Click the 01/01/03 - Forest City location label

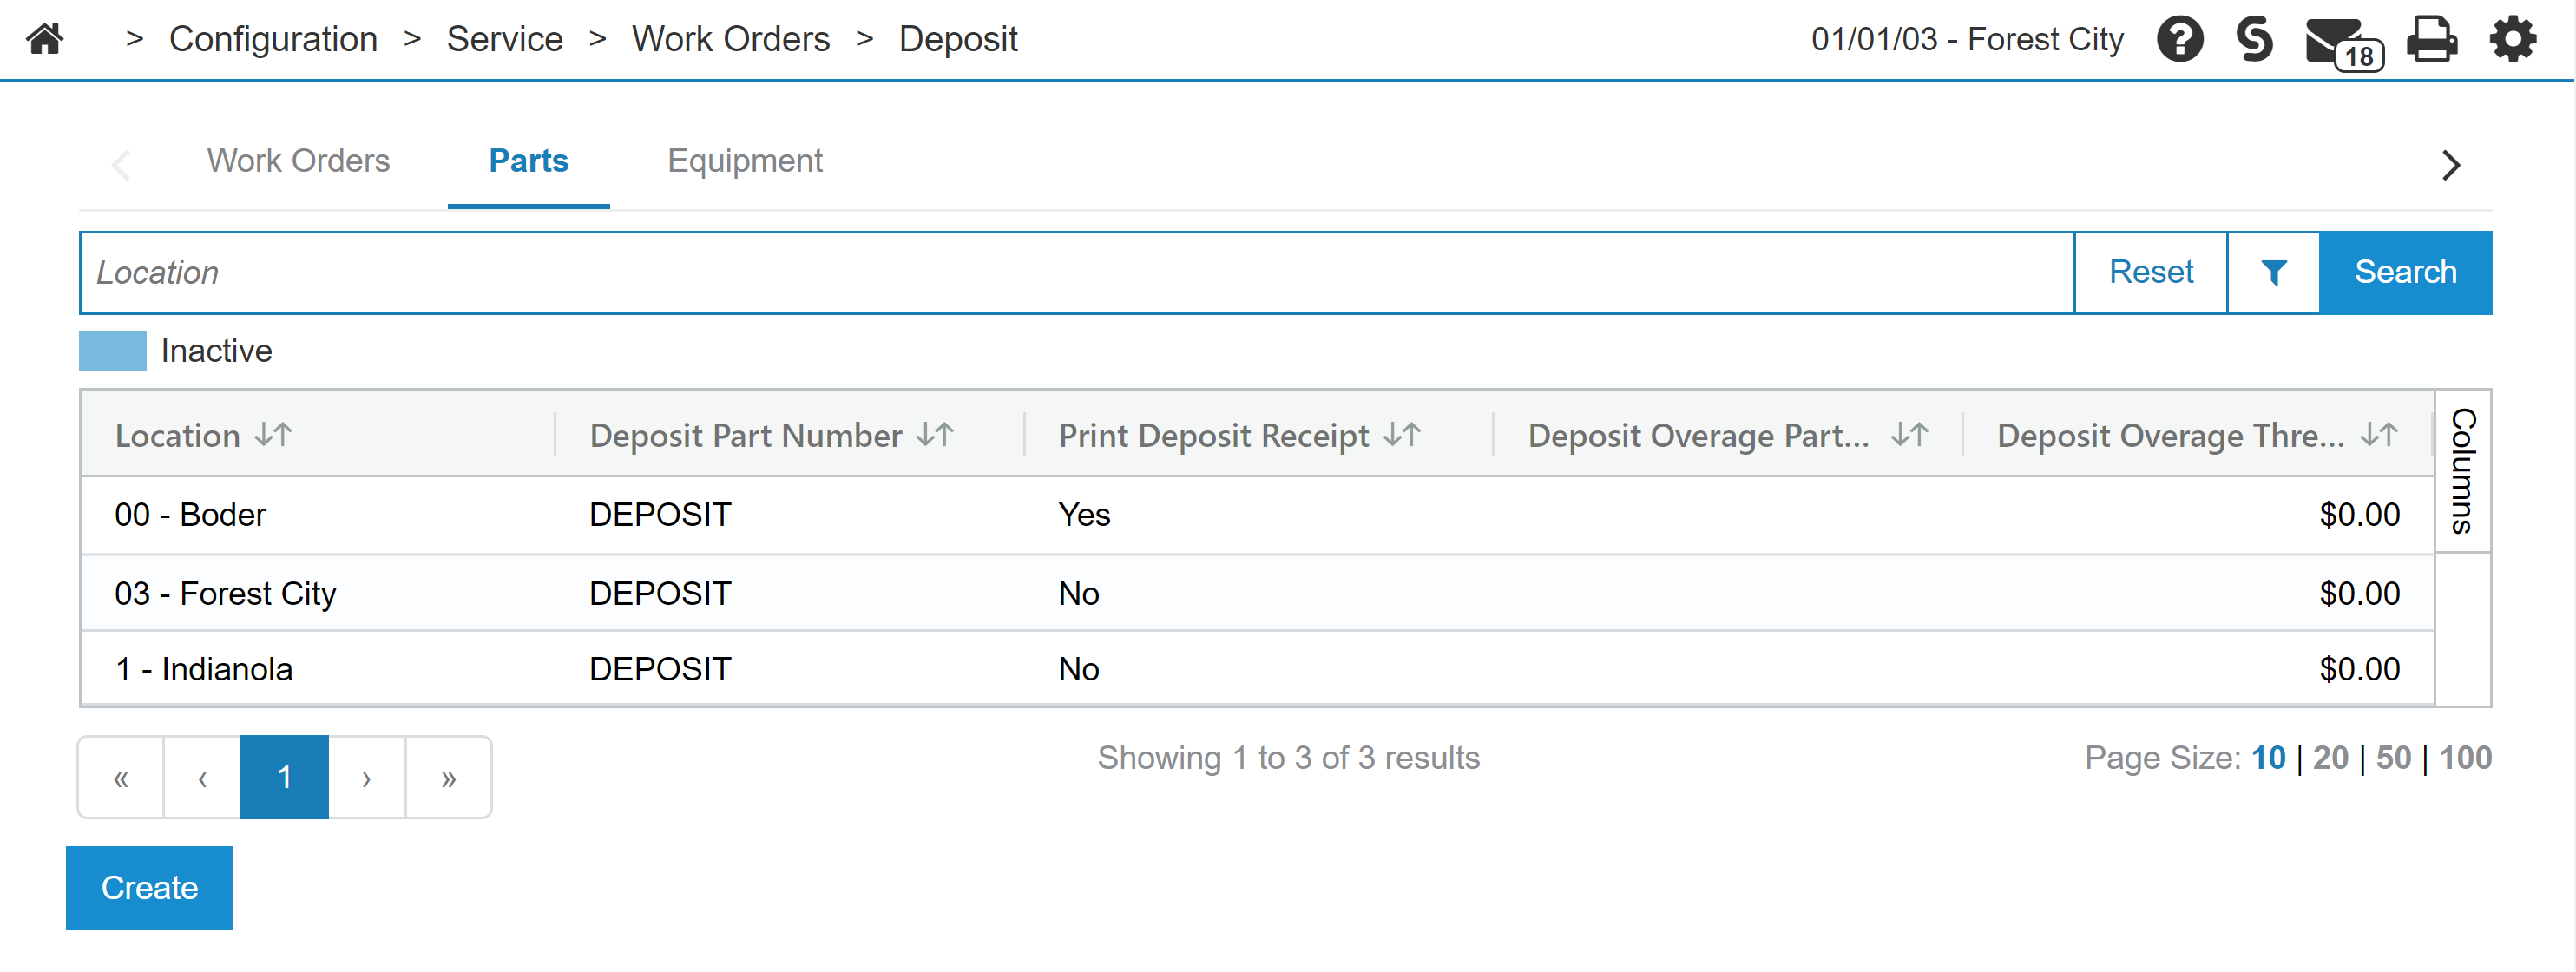[x=1967, y=39]
